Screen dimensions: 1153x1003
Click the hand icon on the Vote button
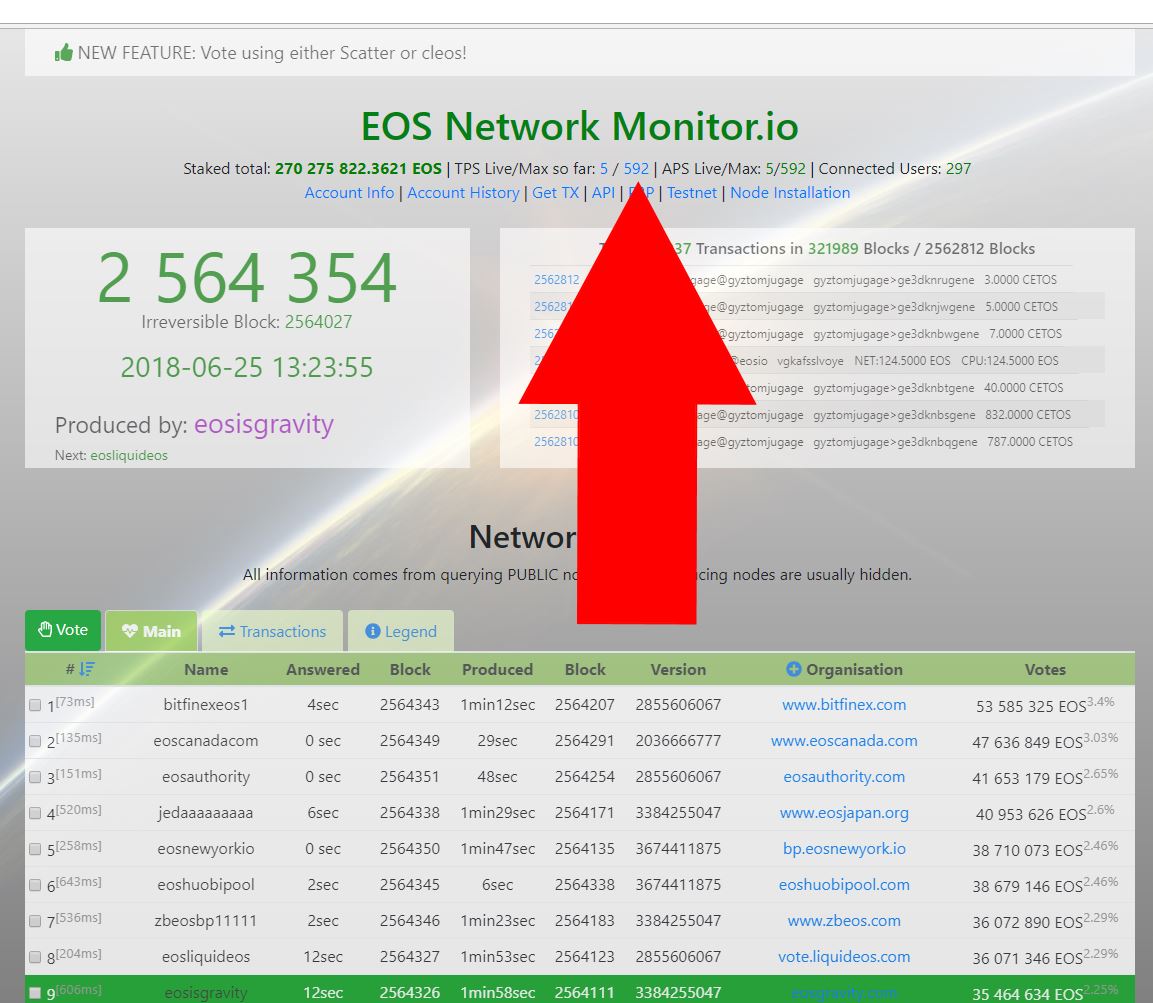pos(45,629)
